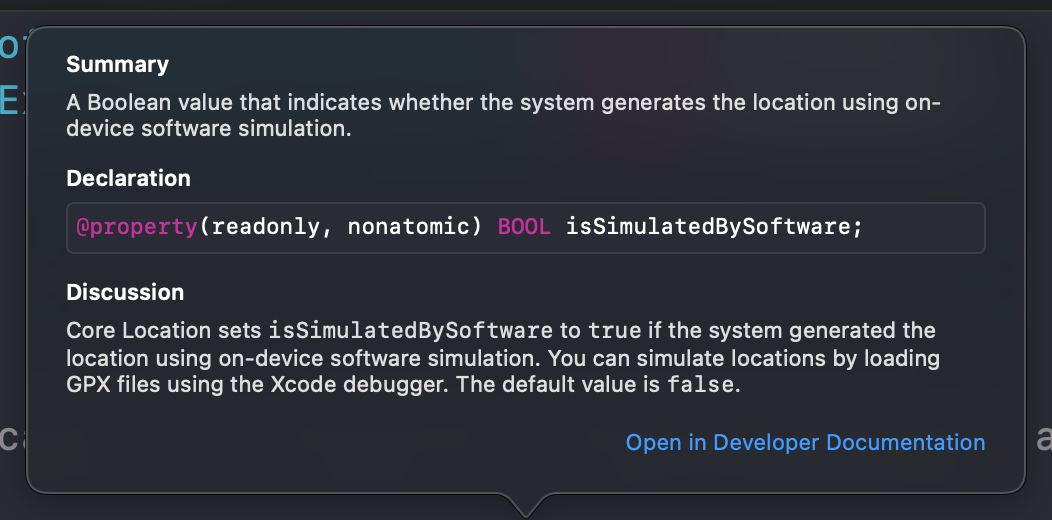The width and height of the screenshot is (1052, 520).
Task: Click the word 'false' in Discussion
Action: (700, 386)
